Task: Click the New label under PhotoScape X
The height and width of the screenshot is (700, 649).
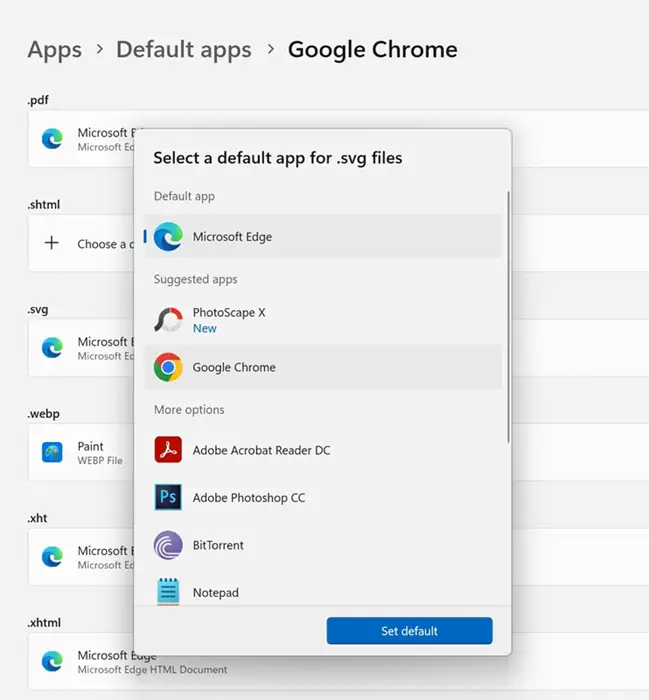Action: pyautogui.click(x=204, y=329)
